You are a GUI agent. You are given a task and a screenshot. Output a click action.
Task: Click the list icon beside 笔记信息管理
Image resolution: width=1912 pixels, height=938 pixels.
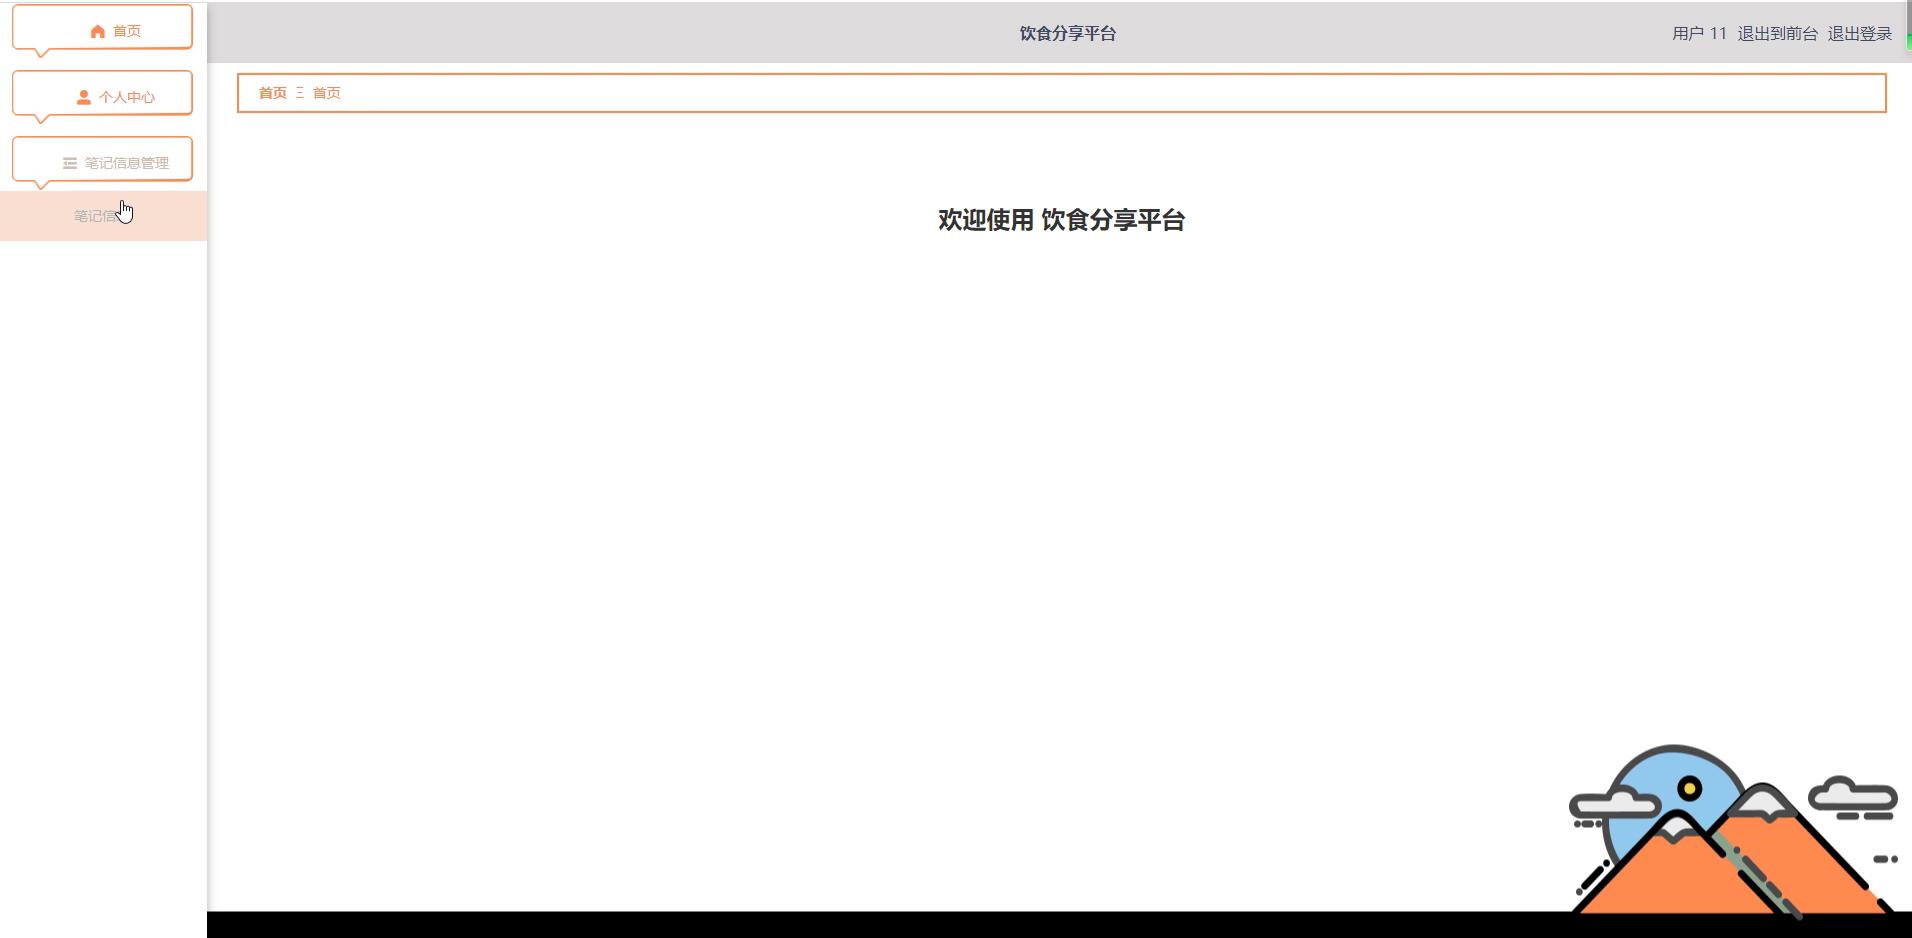tap(70, 164)
